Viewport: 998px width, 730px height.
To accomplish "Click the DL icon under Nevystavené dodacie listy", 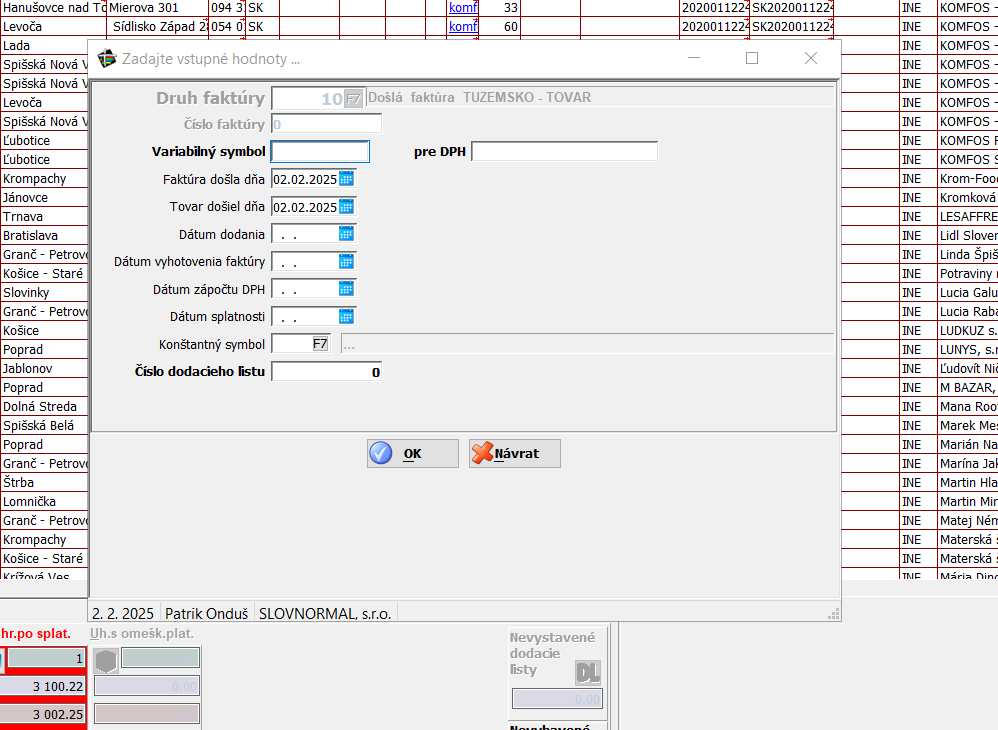I will click(x=588, y=673).
